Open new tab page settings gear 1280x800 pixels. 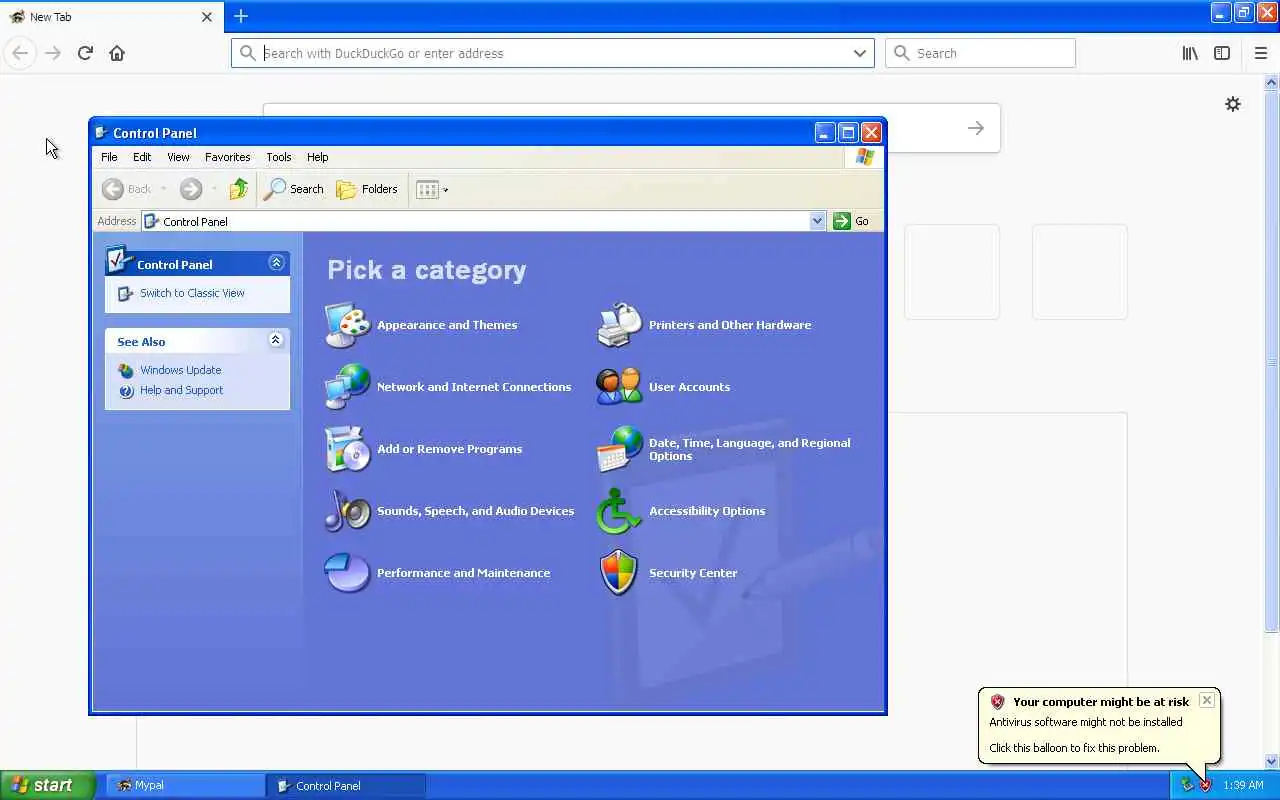pyautogui.click(x=1233, y=104)
